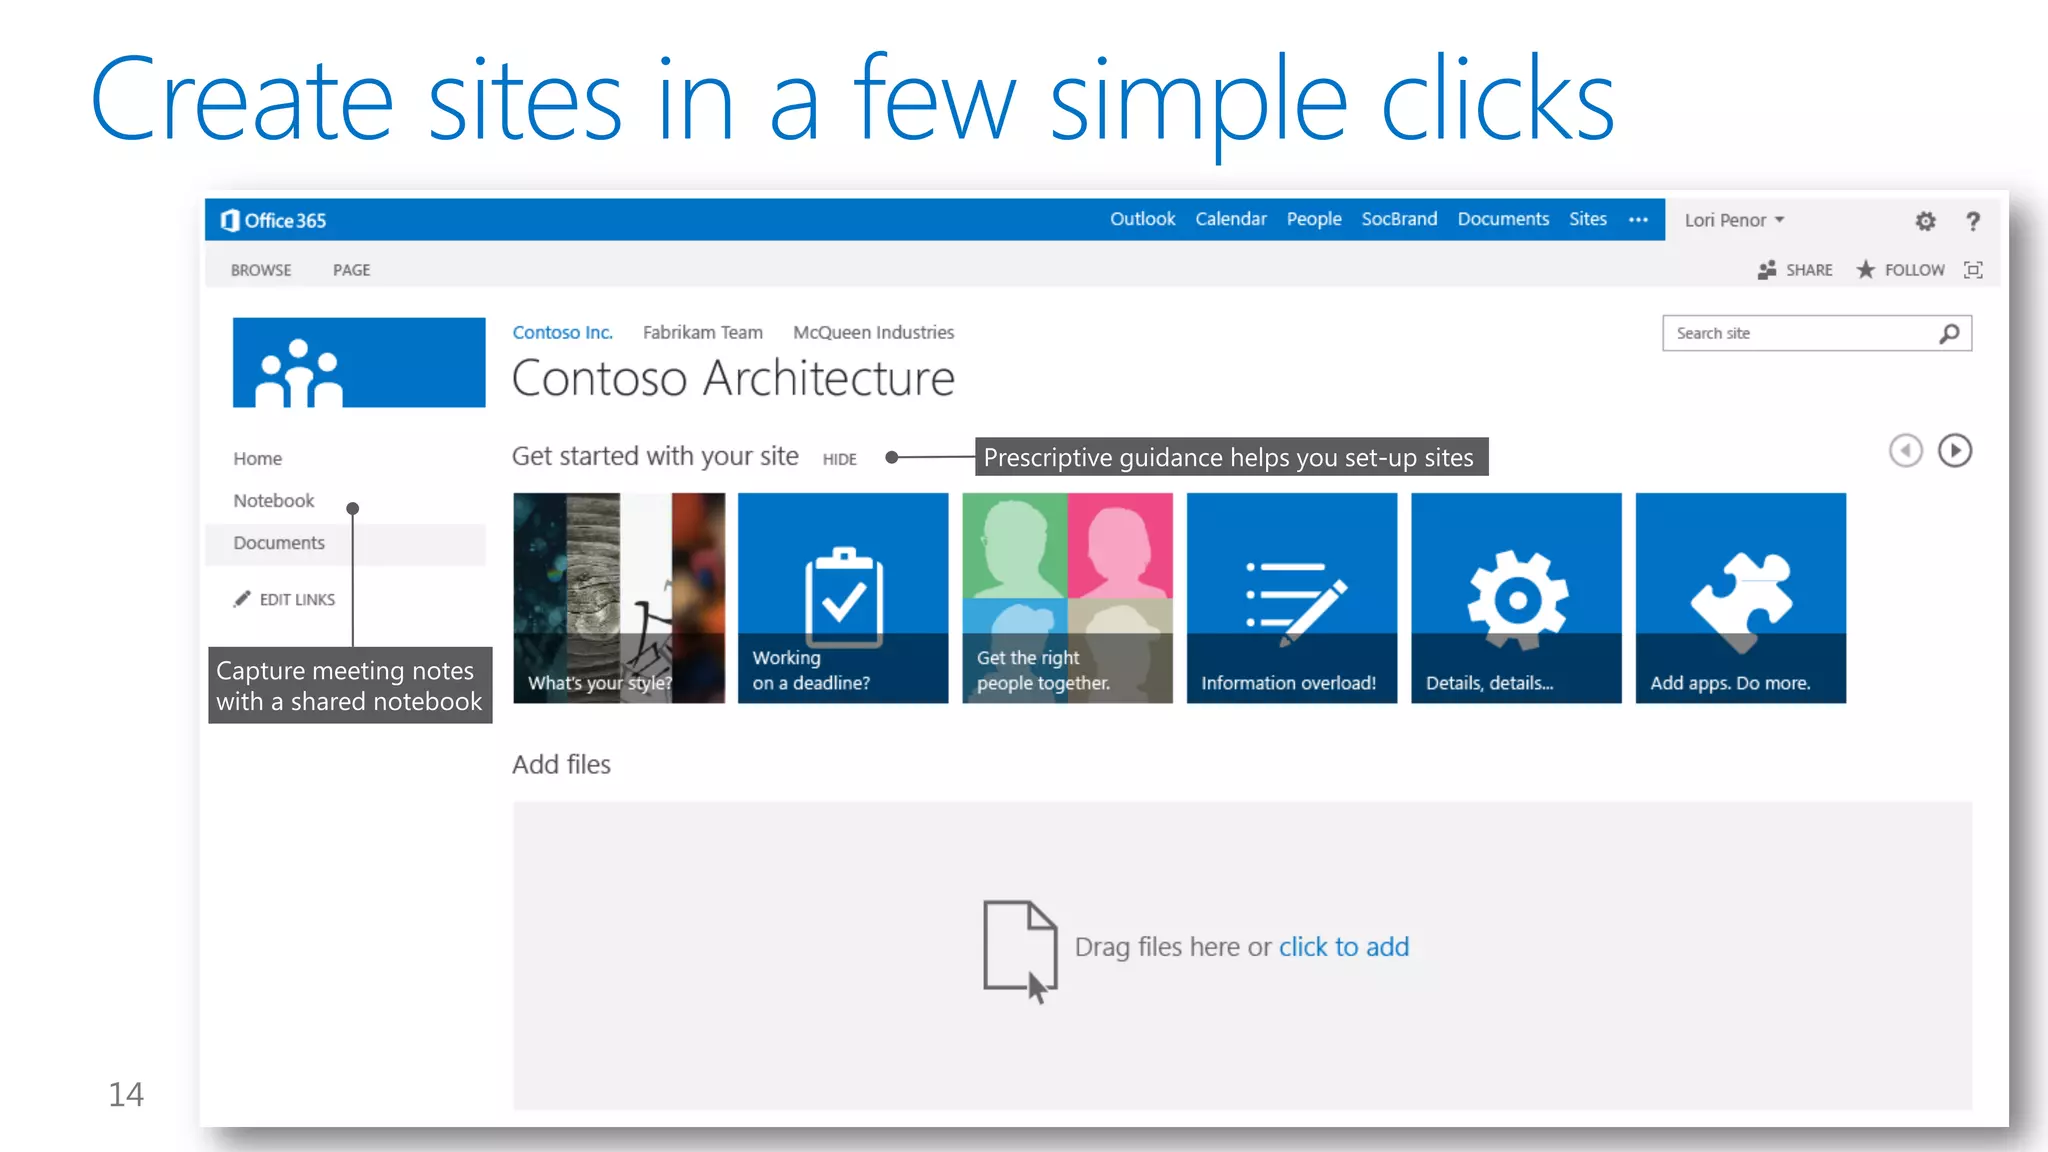Screen dimensions: 2048x1152
Task: Select the 'What's your style?' tile
Action: point(619,598)
